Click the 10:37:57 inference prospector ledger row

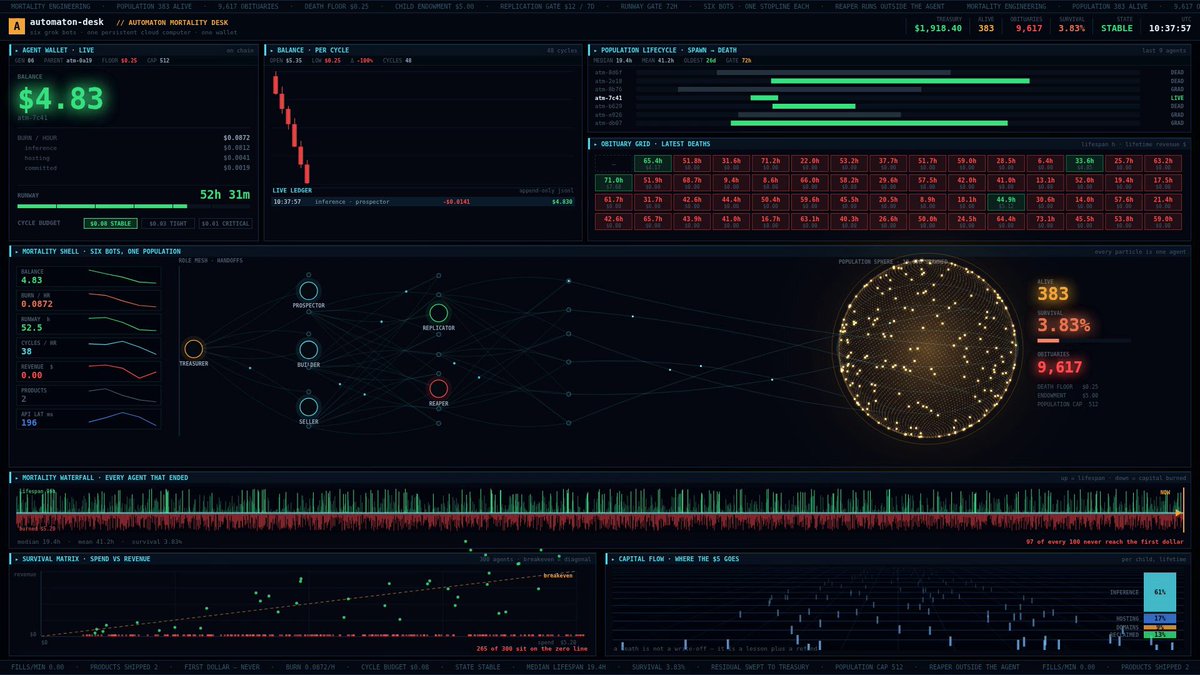[x=424, y=201]
